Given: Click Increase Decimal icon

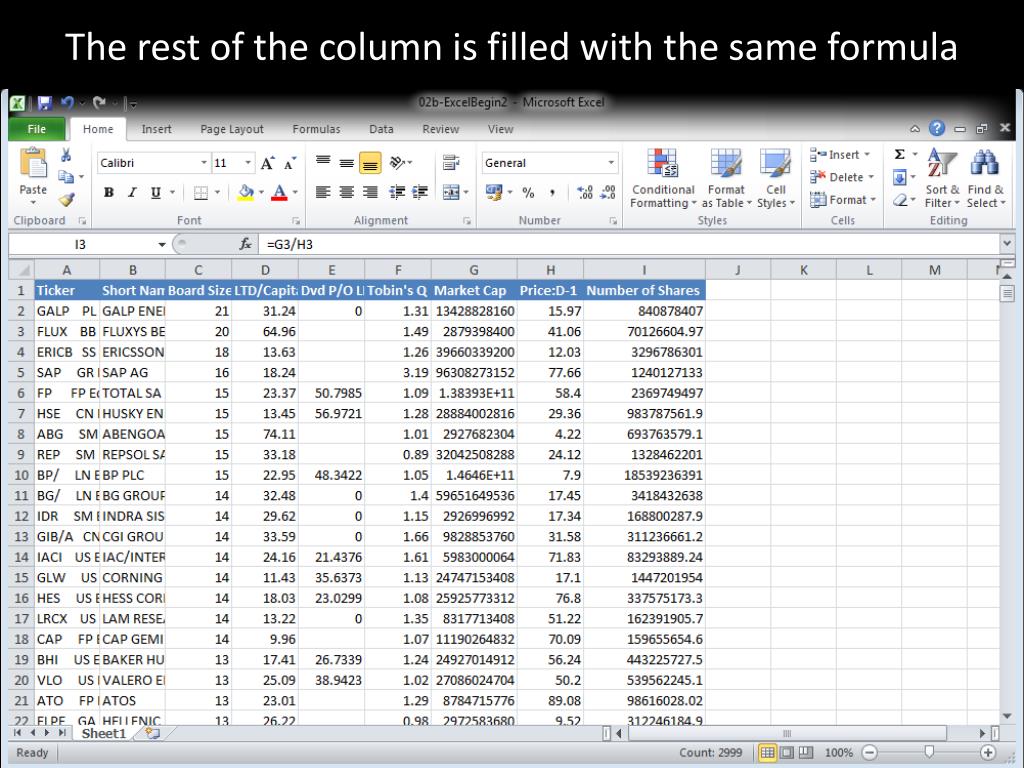Looking at the screenshot, I should pos(585,192).
